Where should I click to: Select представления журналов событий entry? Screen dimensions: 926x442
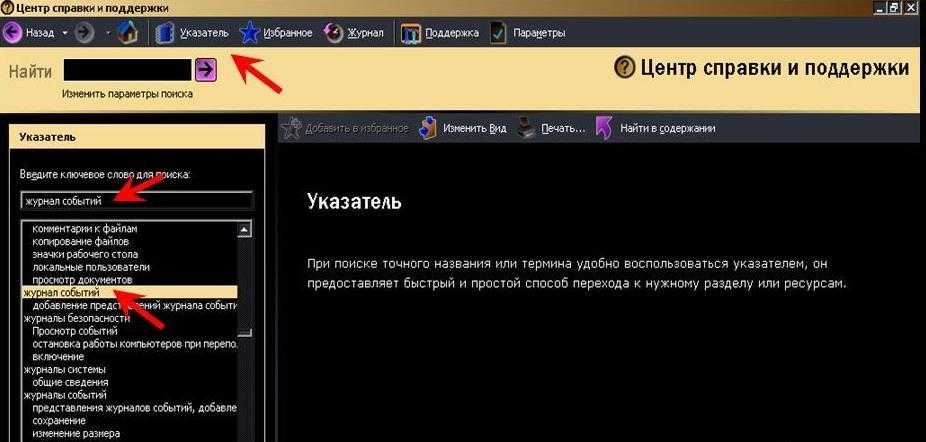click(135, 408)
